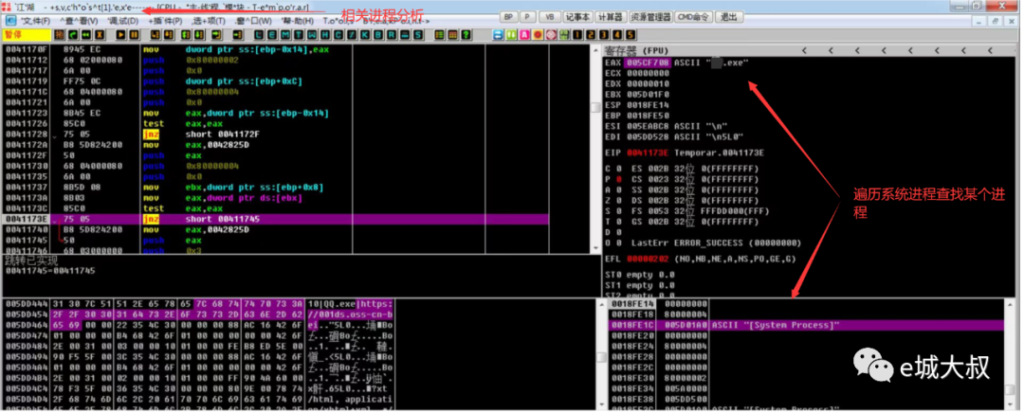The width and height of the screenshot is (1024, 413).
Task: Click the 记事本 button
Action: pyautogui.click(x=577, y=17)
